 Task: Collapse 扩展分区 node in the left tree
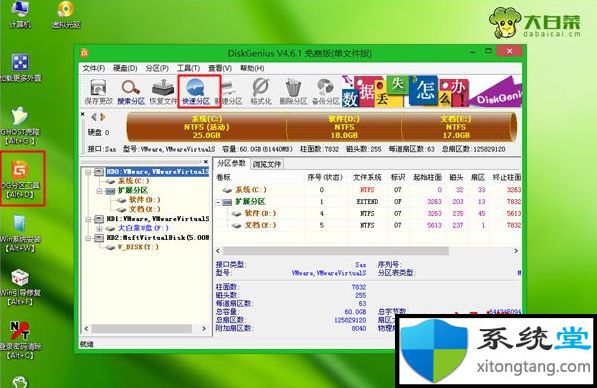coord(99,191)
